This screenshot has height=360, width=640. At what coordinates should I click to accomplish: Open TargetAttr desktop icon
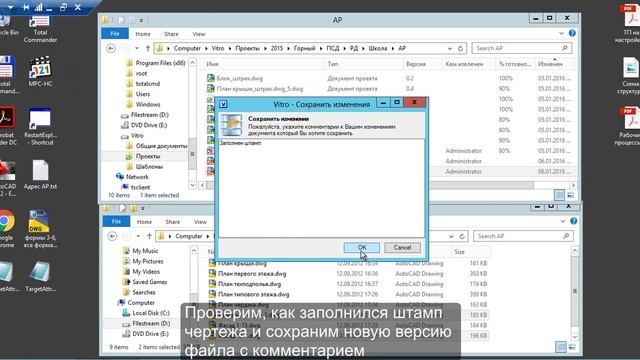tap(40, 277)
